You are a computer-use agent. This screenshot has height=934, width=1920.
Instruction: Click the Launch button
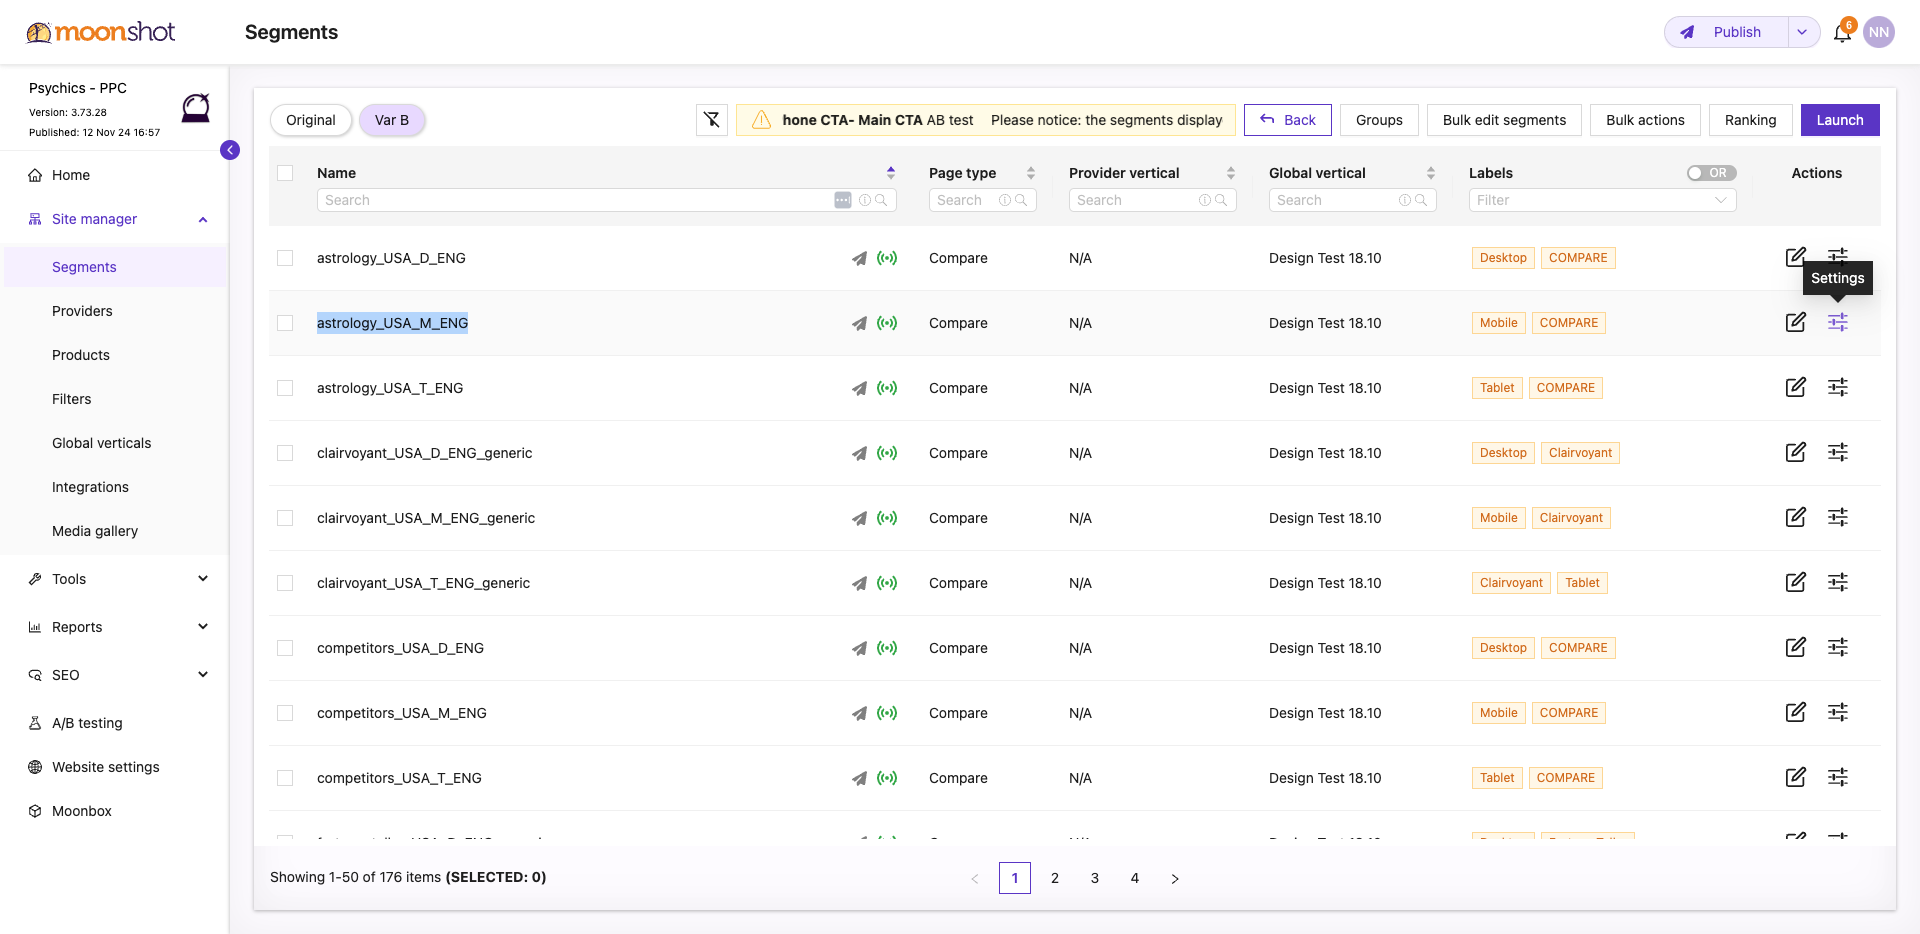click(x=1840, y=120)
